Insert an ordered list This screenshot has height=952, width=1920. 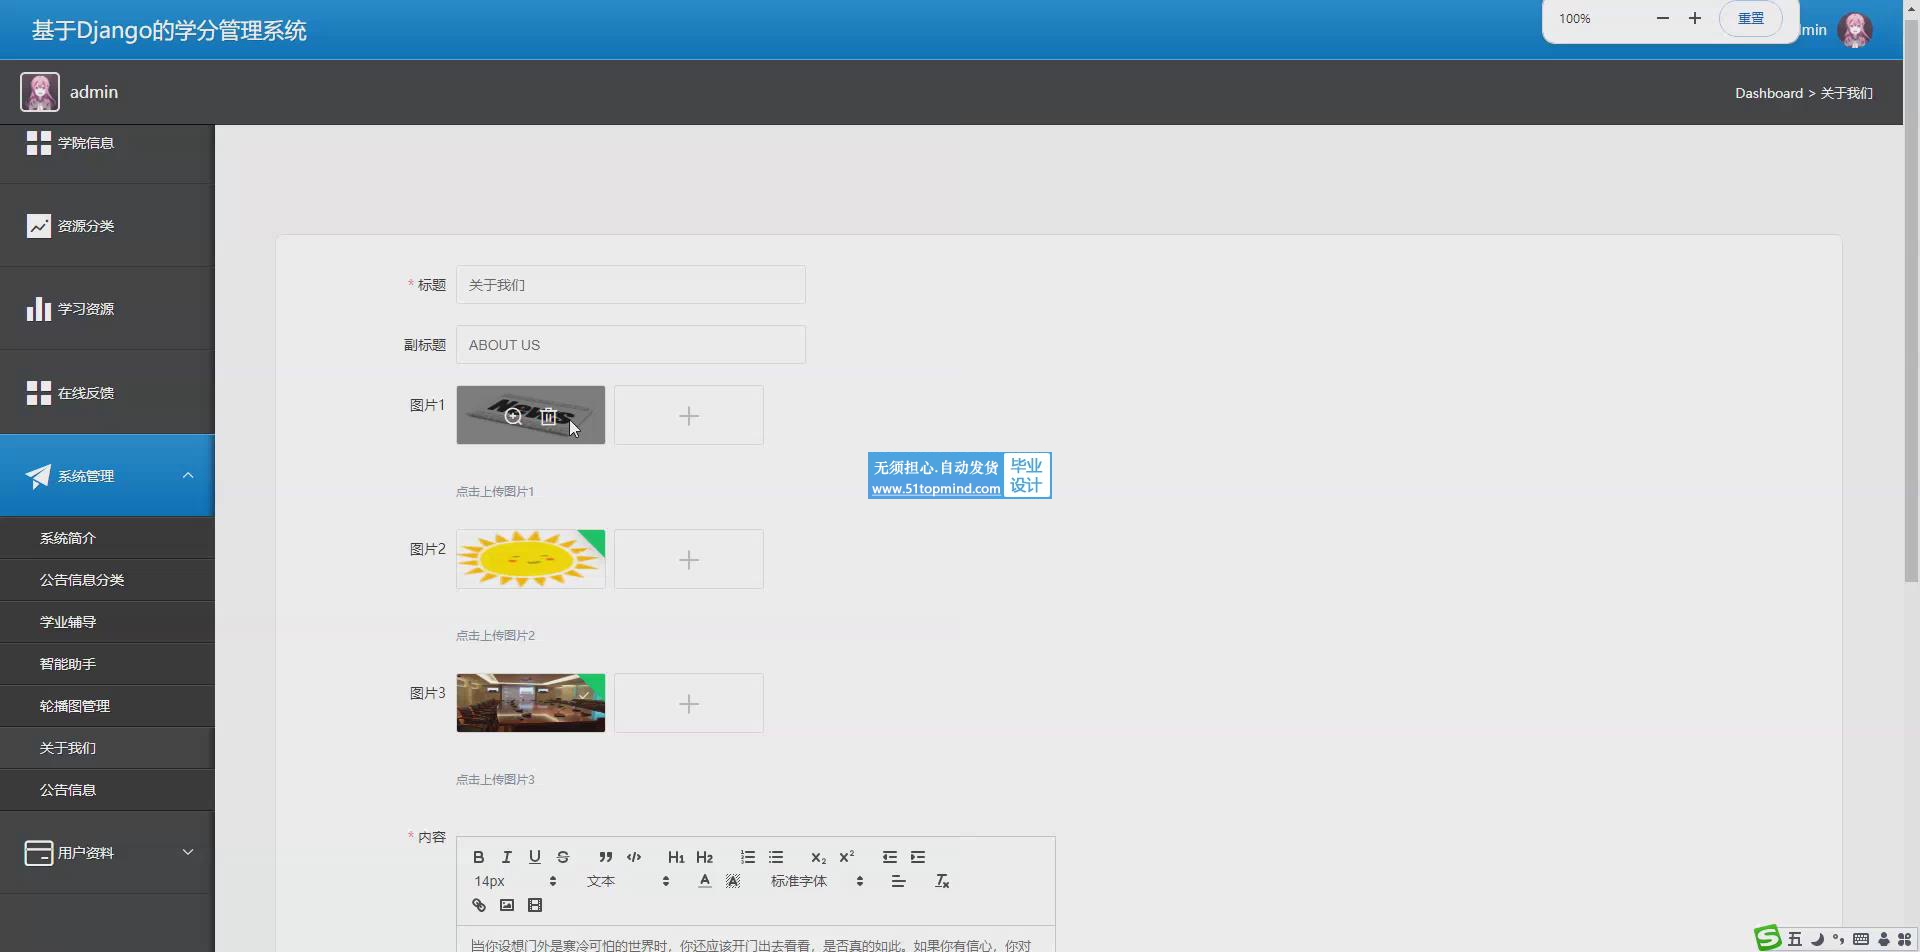[x=747, y=857]
